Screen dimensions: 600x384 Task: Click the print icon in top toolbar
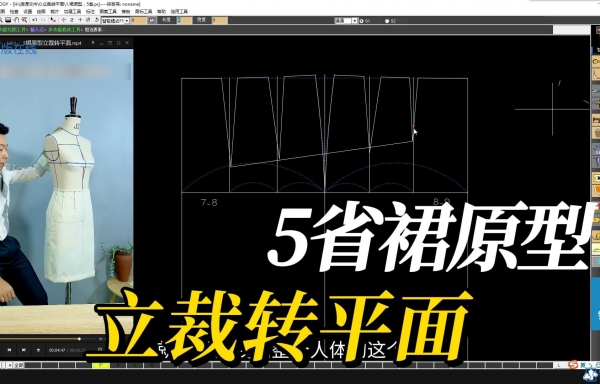tap(8, 20)
